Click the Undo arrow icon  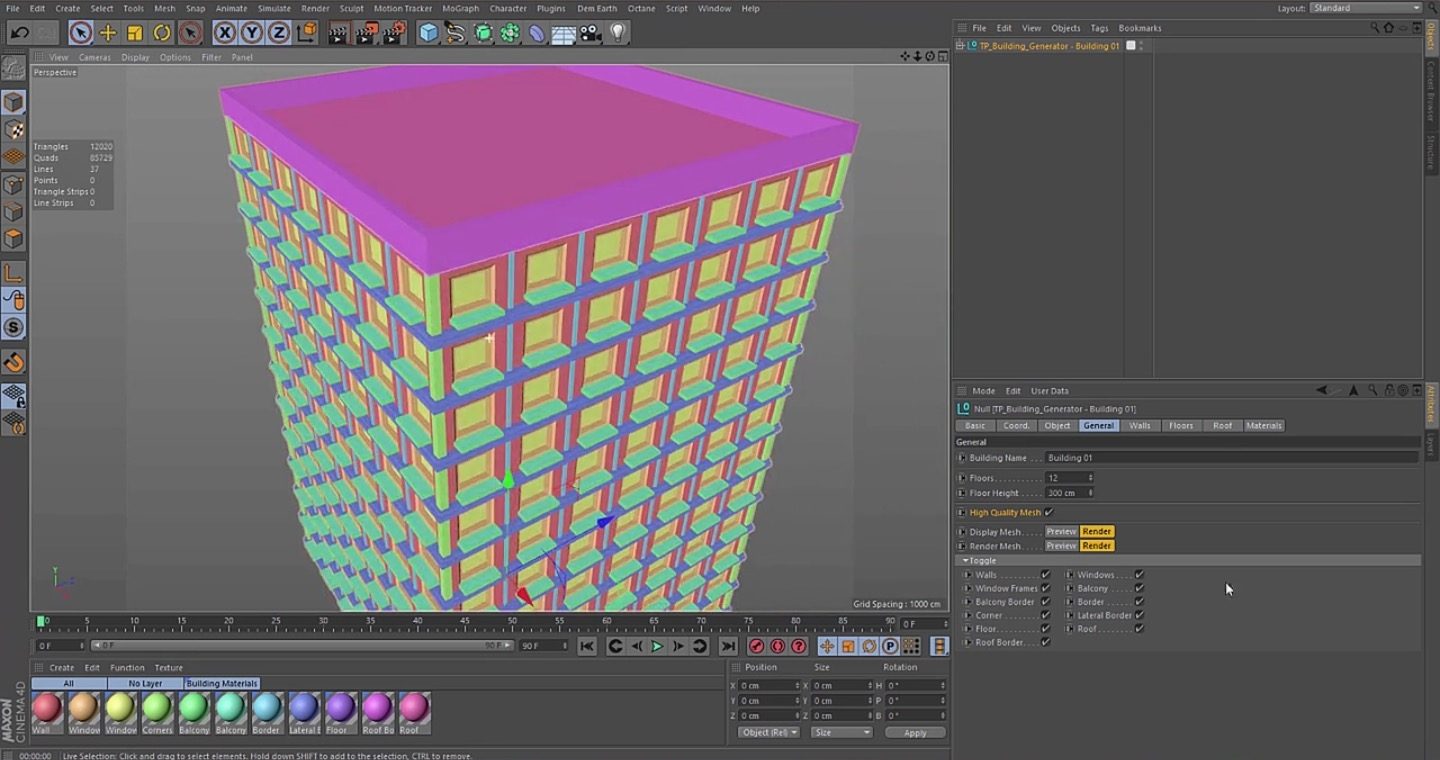click(x=19, y=33)
